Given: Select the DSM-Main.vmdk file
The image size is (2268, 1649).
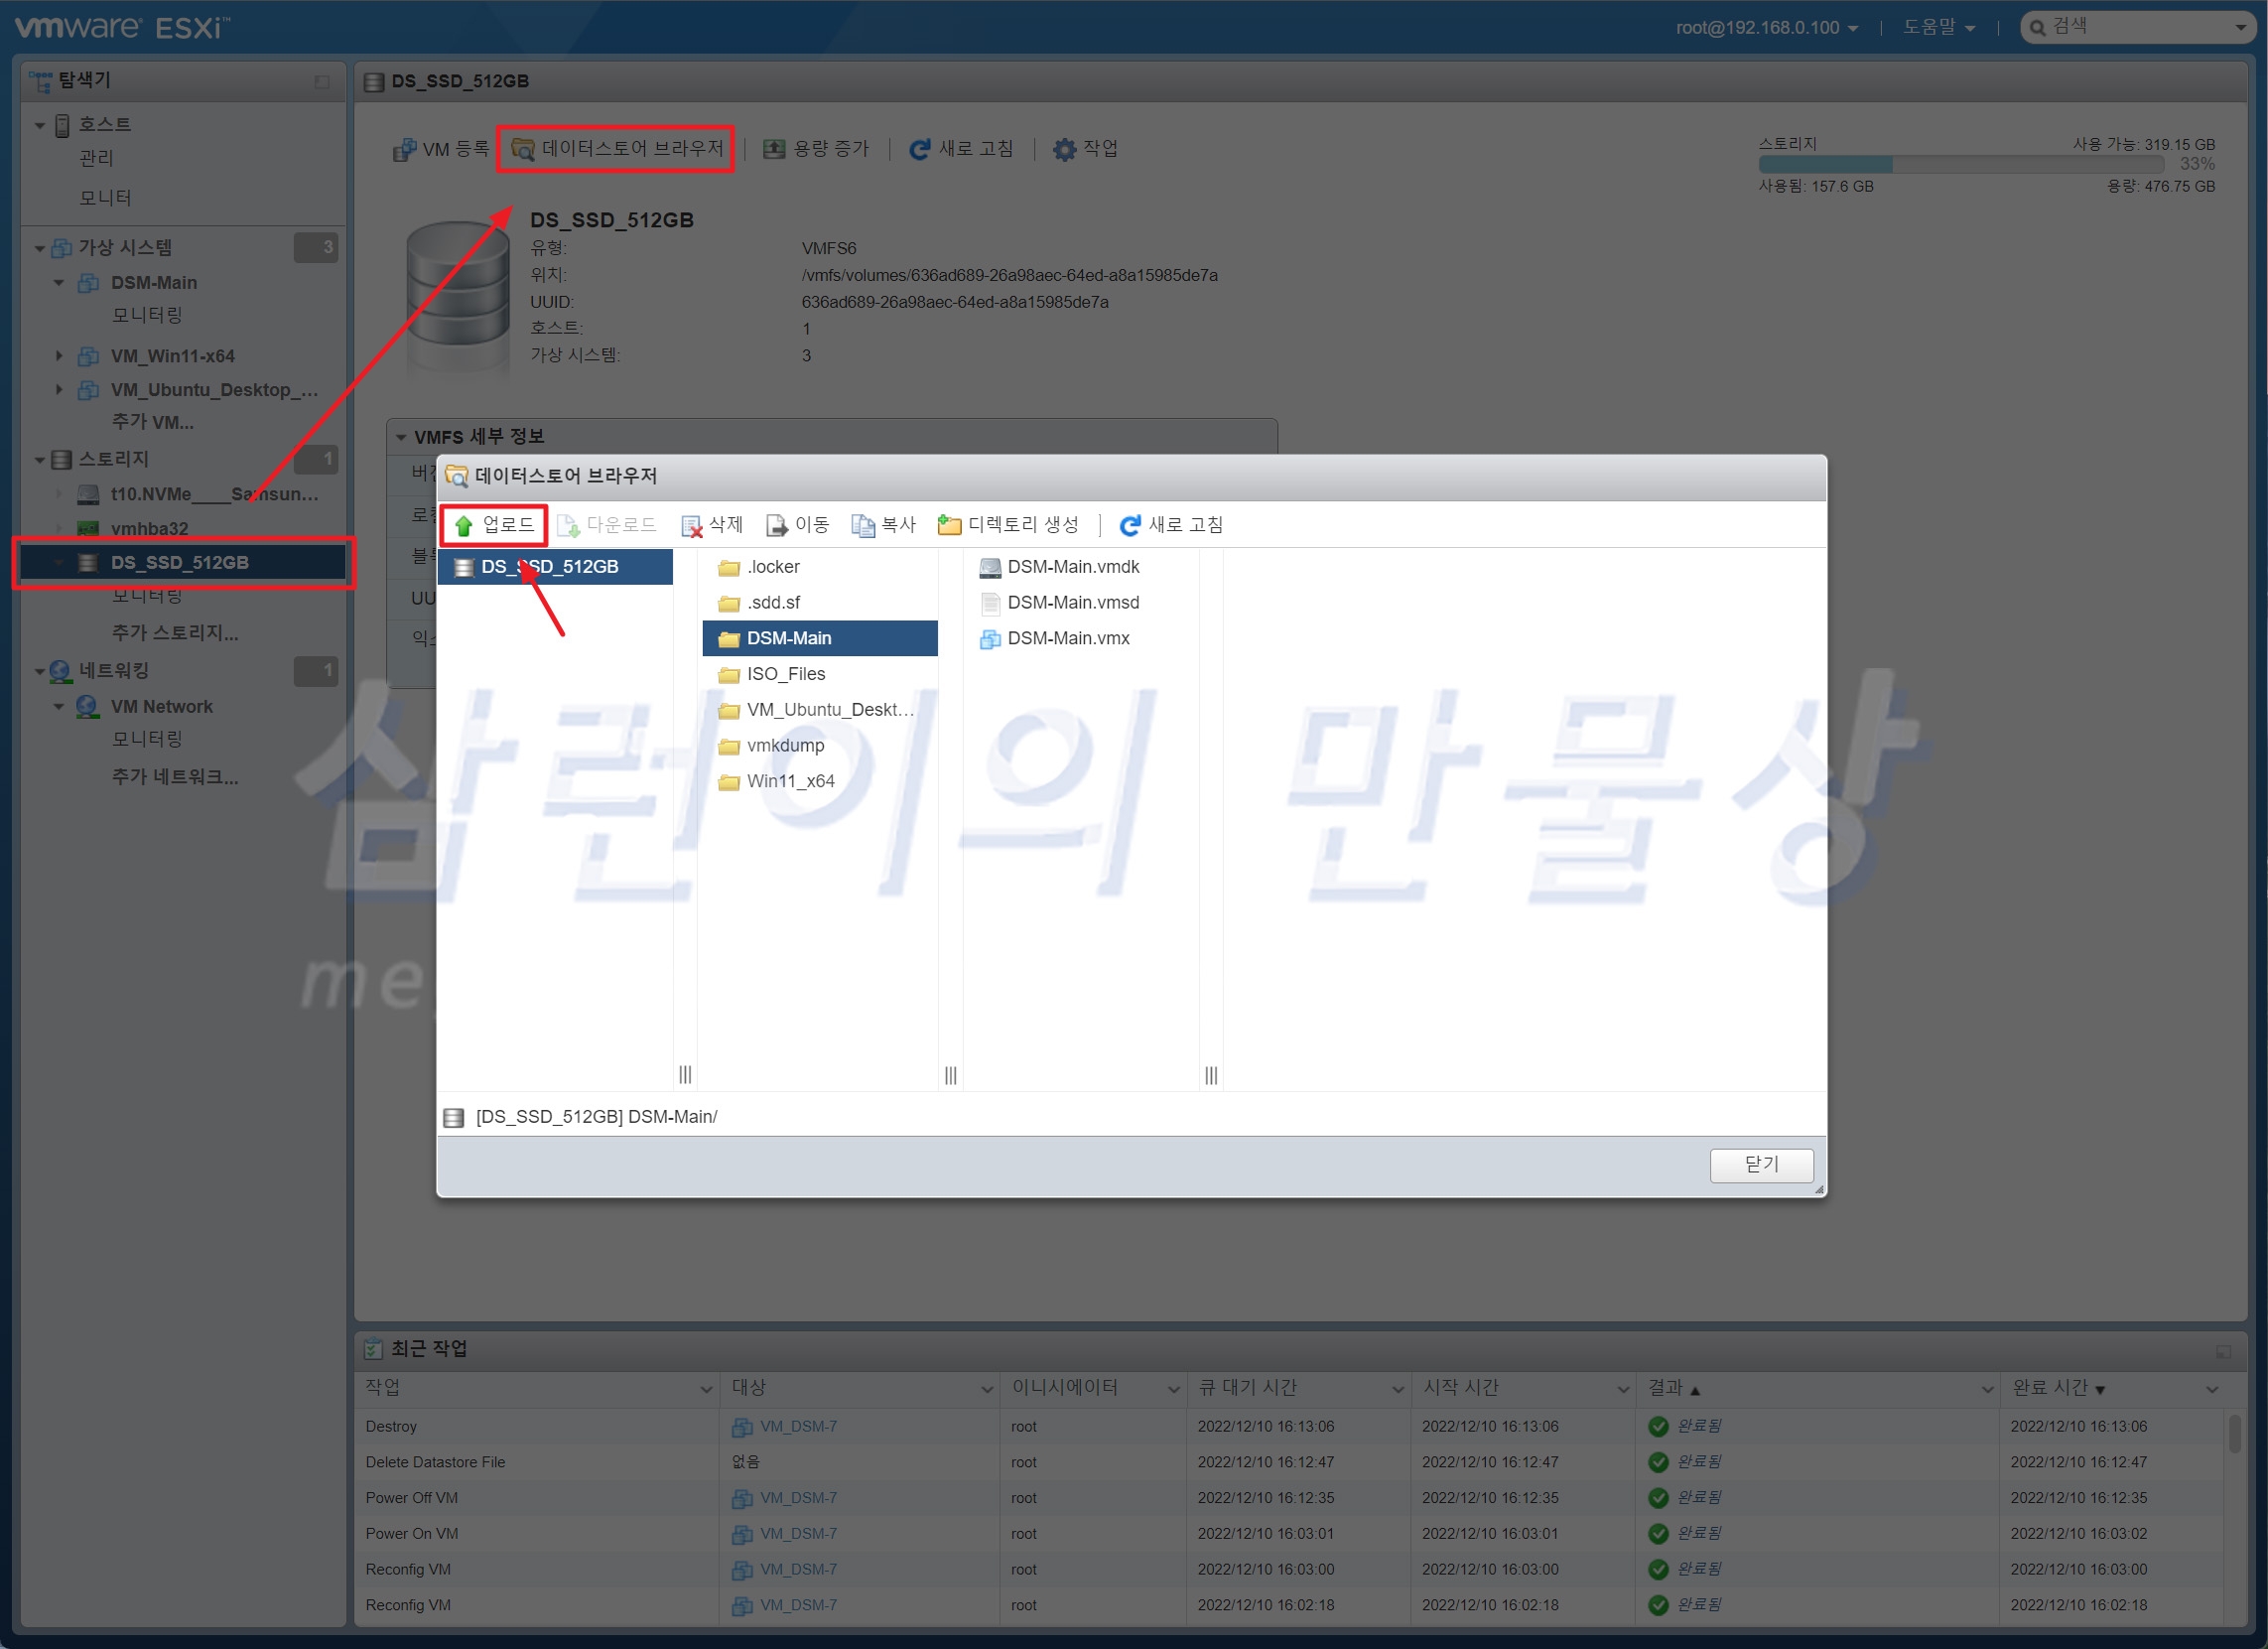Looking at the screenshot, I should pos(1072,567).
